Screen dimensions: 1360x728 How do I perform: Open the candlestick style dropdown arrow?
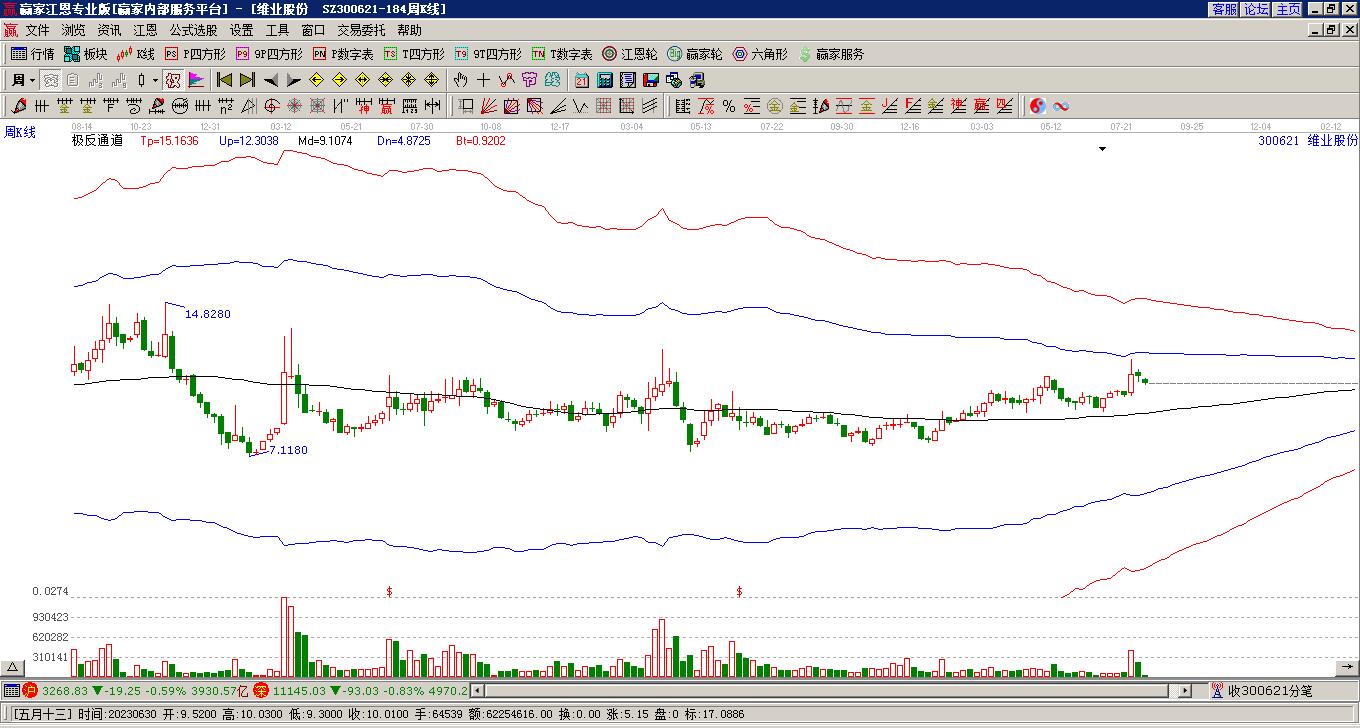(155, 80)
